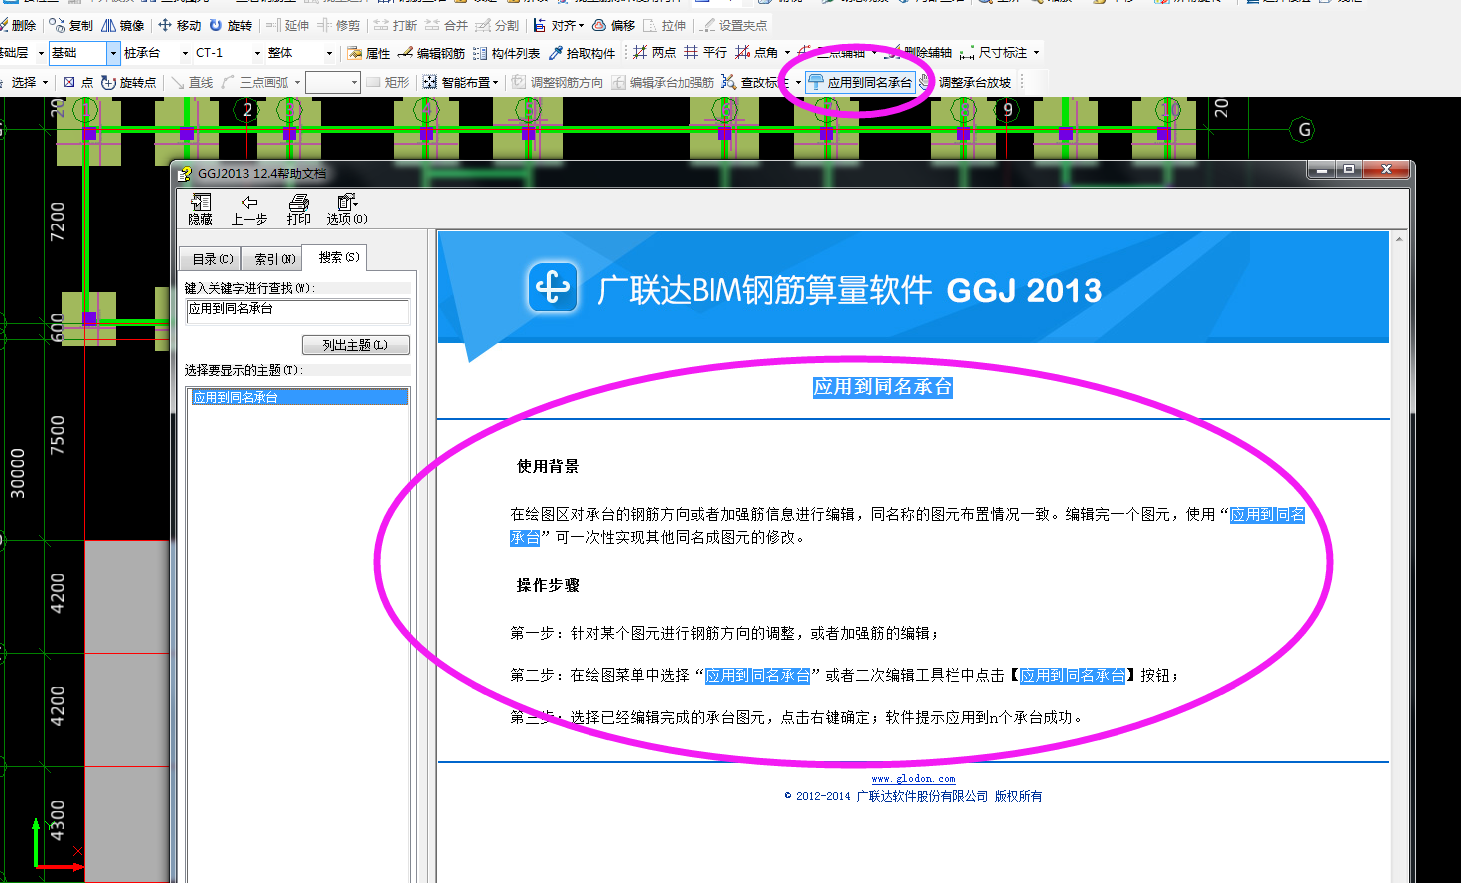Click the 延伸 (extend) tool
Viewport: 1461px width, 883px height.
288,25
